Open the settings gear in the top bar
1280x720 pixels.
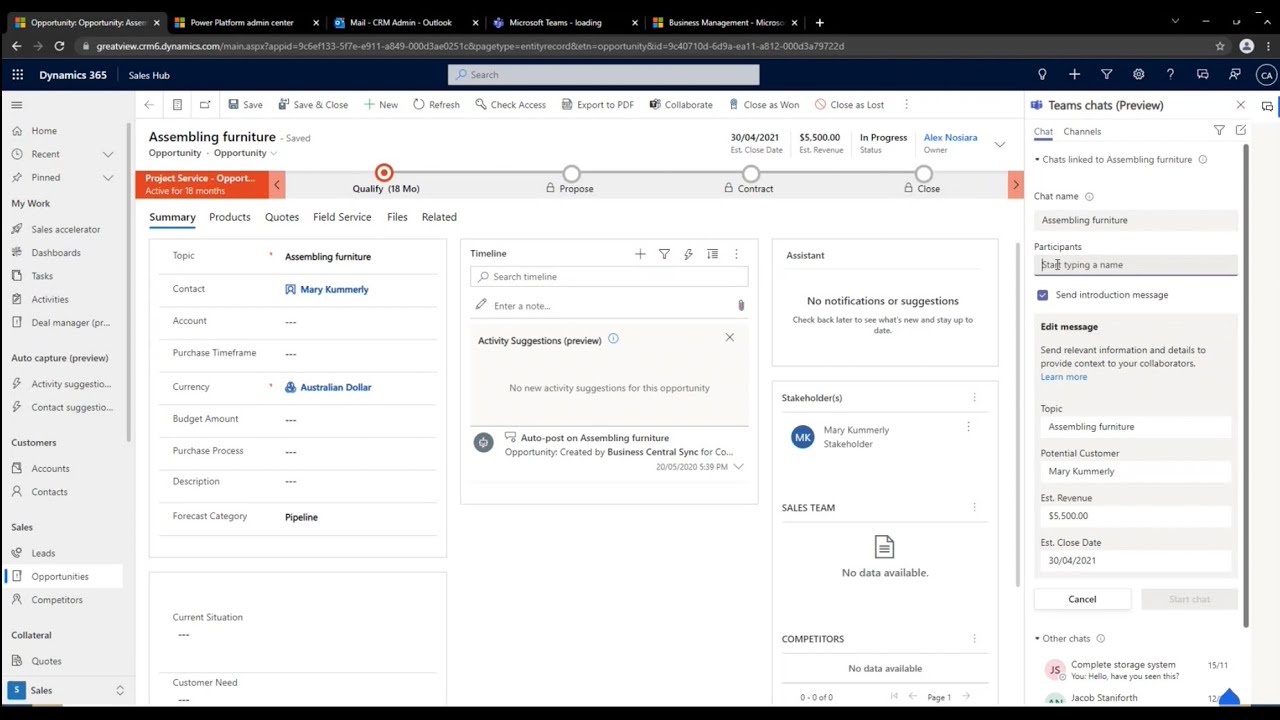tap(1138, 75)
